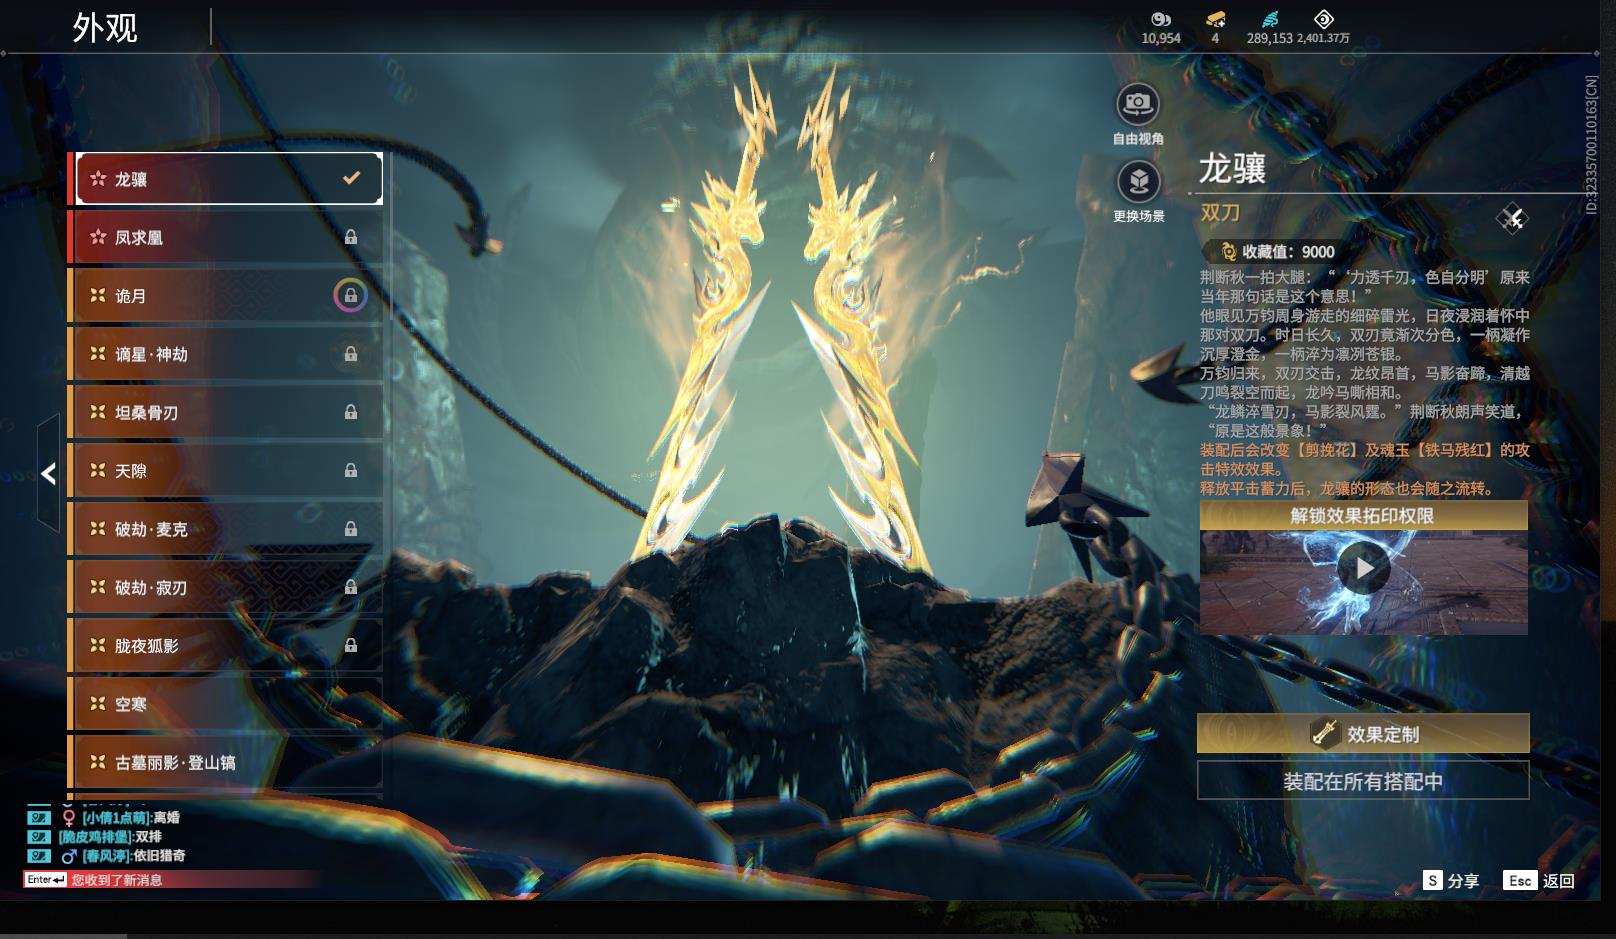
Task: Click the star rarity icon beside 龙骧
Action: [98, 179]
